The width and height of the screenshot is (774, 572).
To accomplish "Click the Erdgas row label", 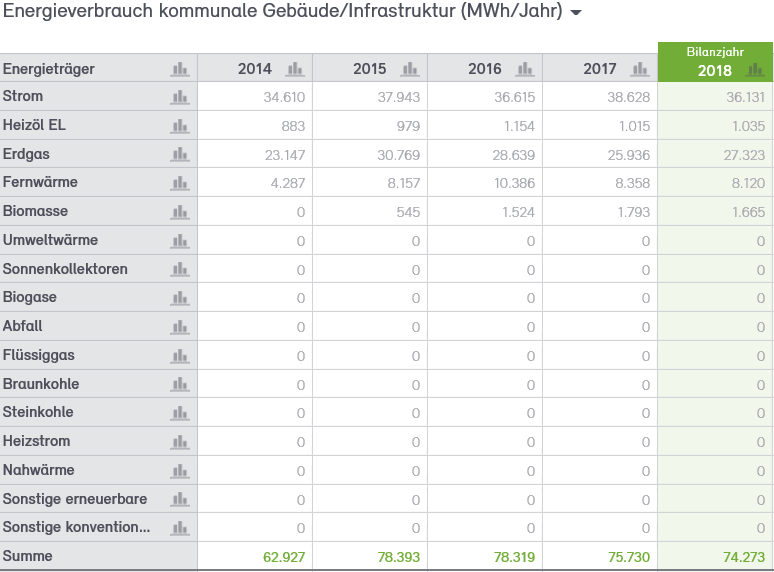I will [26, 154].
